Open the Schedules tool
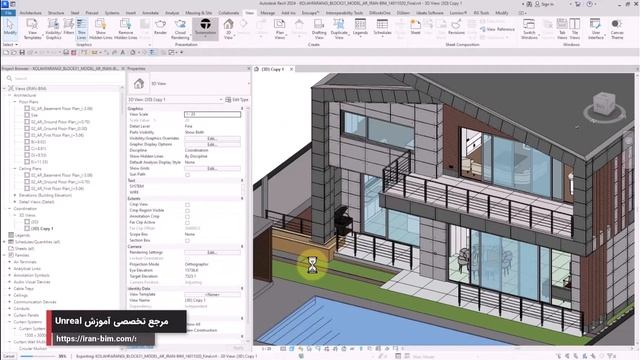The width and height of the screenshot is (640, 360). [x=382, y=28]
